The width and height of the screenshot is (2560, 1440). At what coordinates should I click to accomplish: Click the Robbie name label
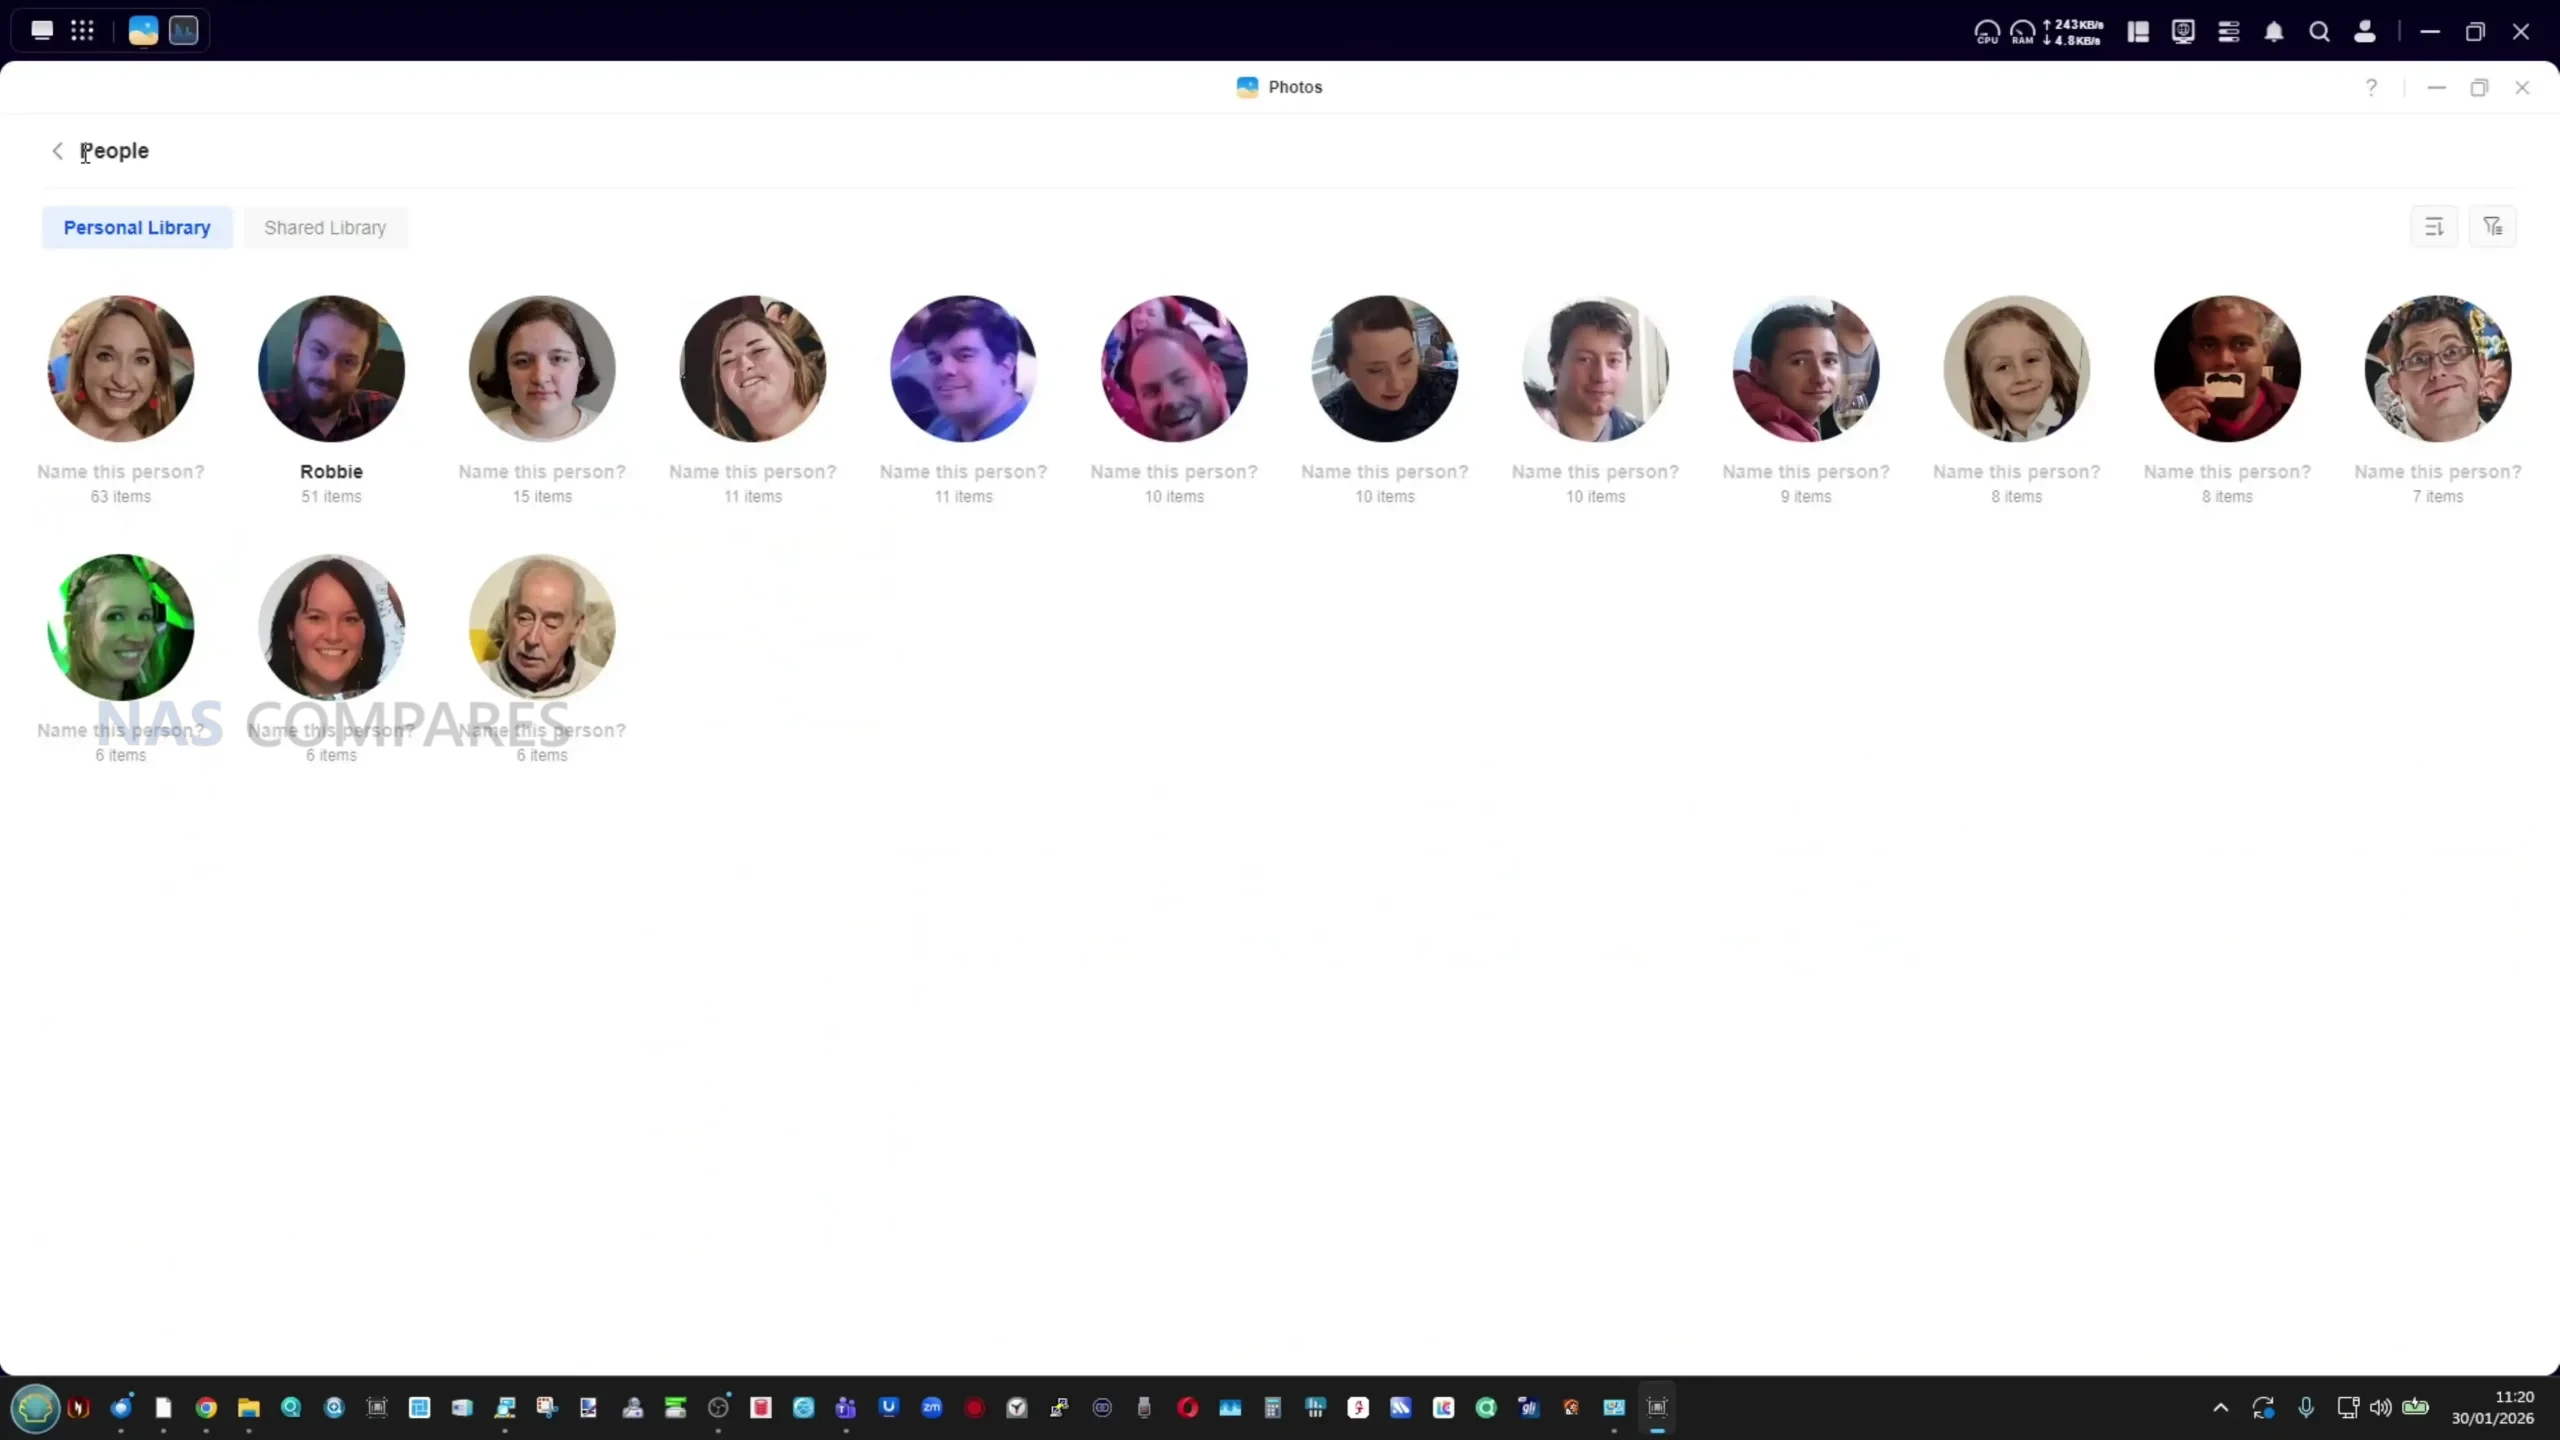pyautogui.click(x=331, y=472)
